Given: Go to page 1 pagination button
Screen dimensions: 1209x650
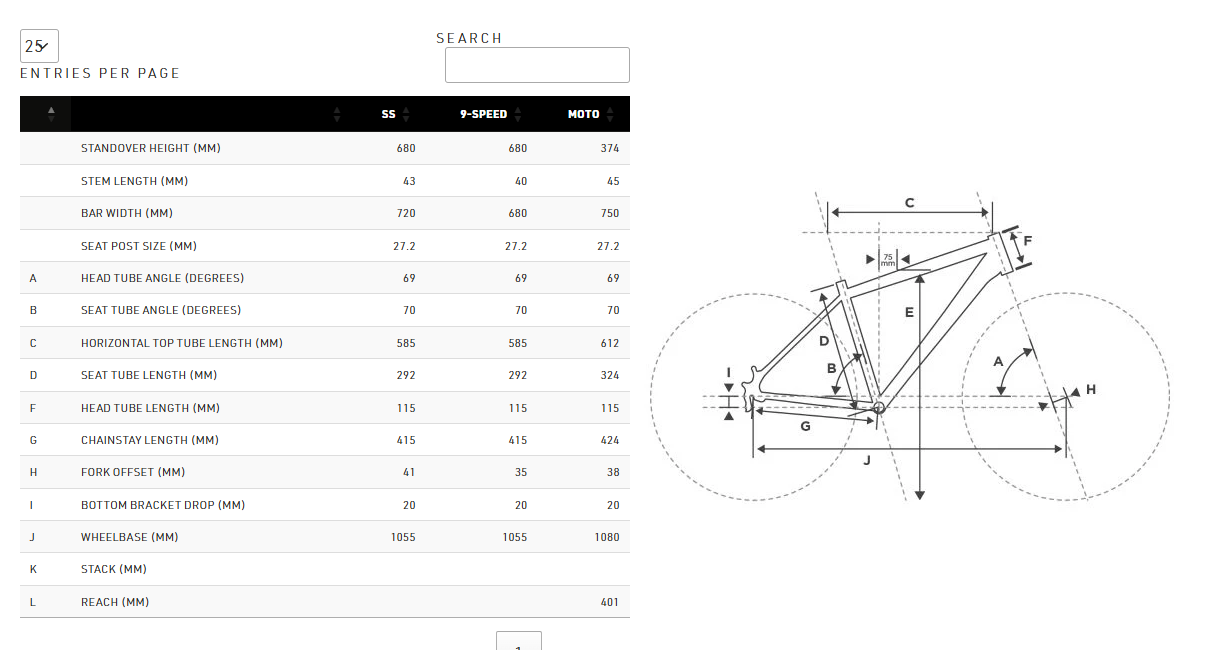Looking at the screenshot, I should (518, 641).
